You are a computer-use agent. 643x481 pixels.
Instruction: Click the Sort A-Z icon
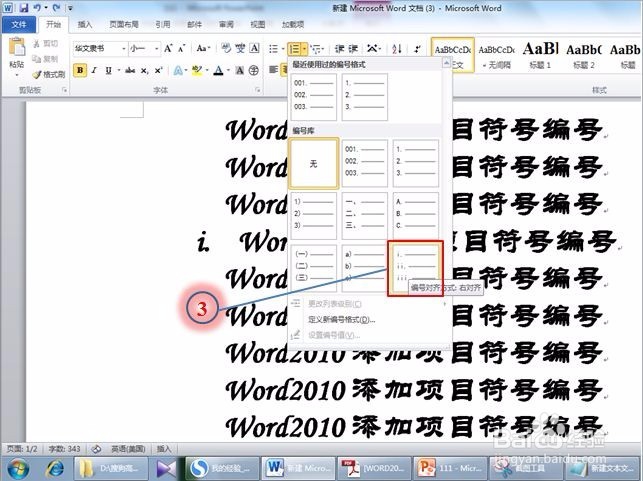pos(397,49)
